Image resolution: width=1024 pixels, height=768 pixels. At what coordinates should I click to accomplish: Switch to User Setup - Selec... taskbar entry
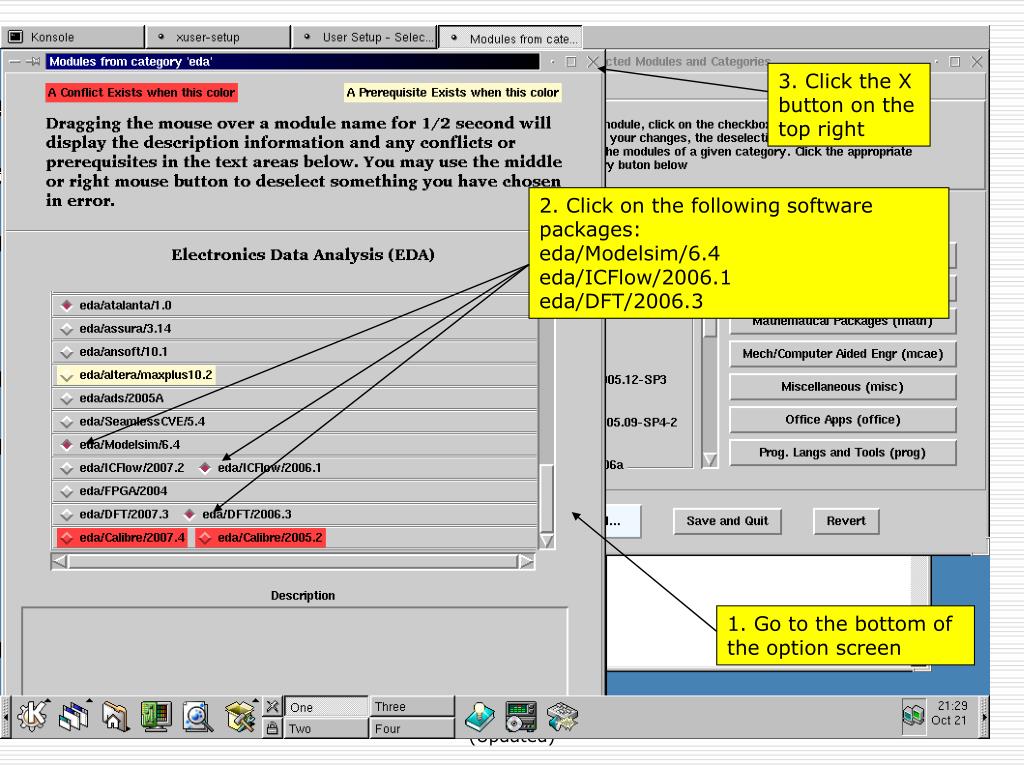[364, 37]
